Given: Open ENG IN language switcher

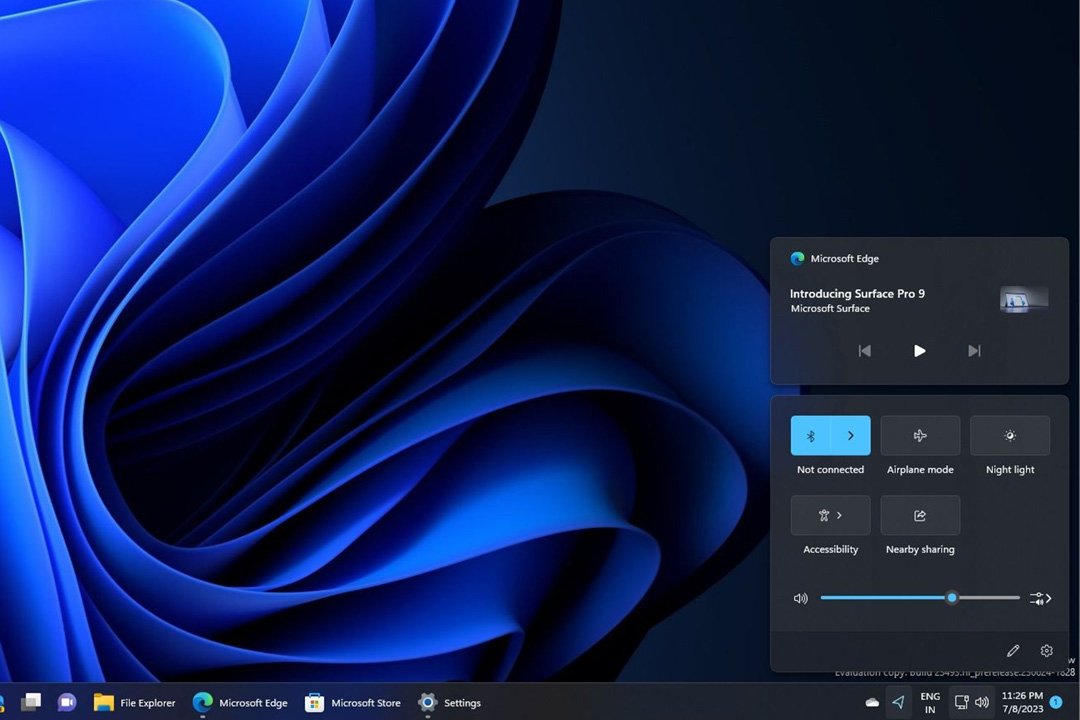Looking at the screenshot, I should coord(930,703).
